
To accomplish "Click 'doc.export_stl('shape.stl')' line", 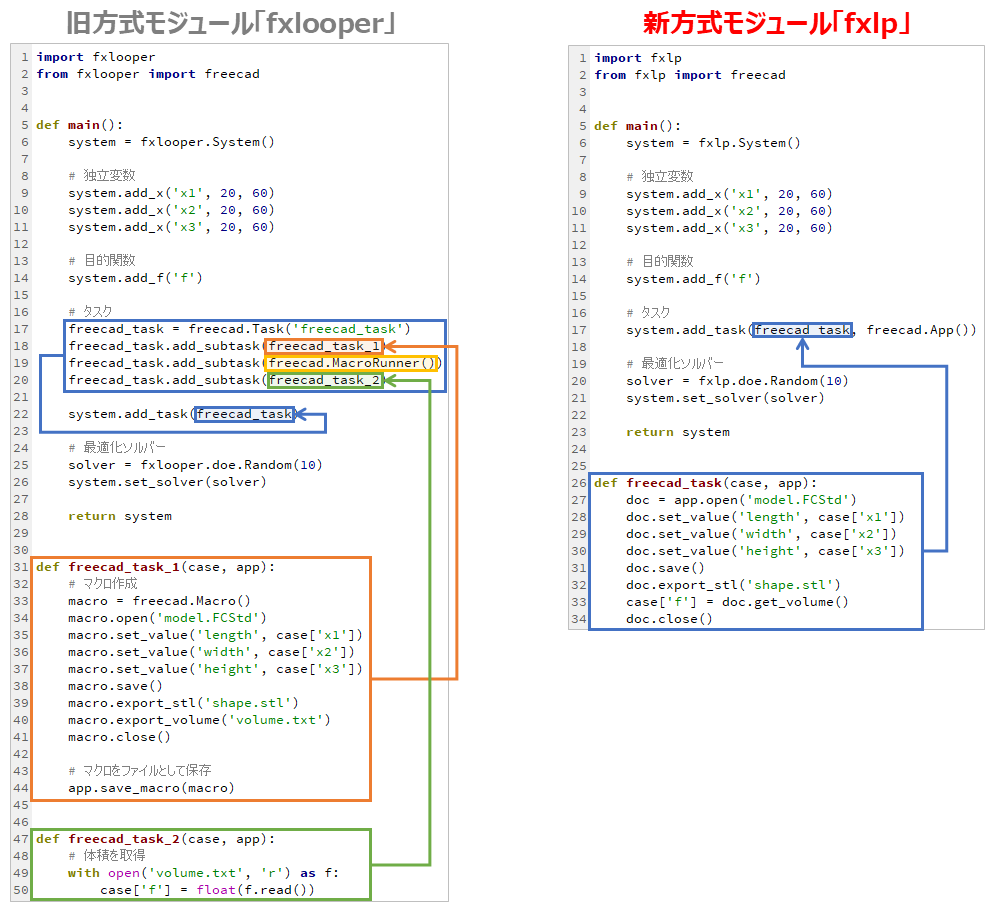I will pos(733,584).
